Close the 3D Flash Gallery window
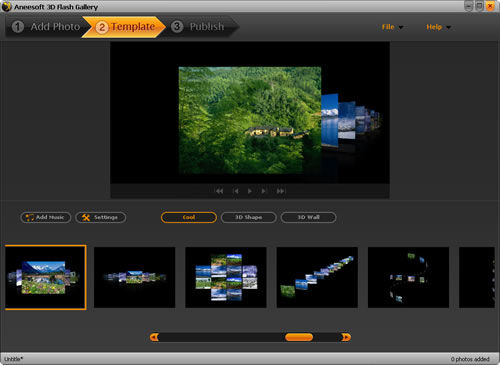The image size is (500, 365). (490, 6)
